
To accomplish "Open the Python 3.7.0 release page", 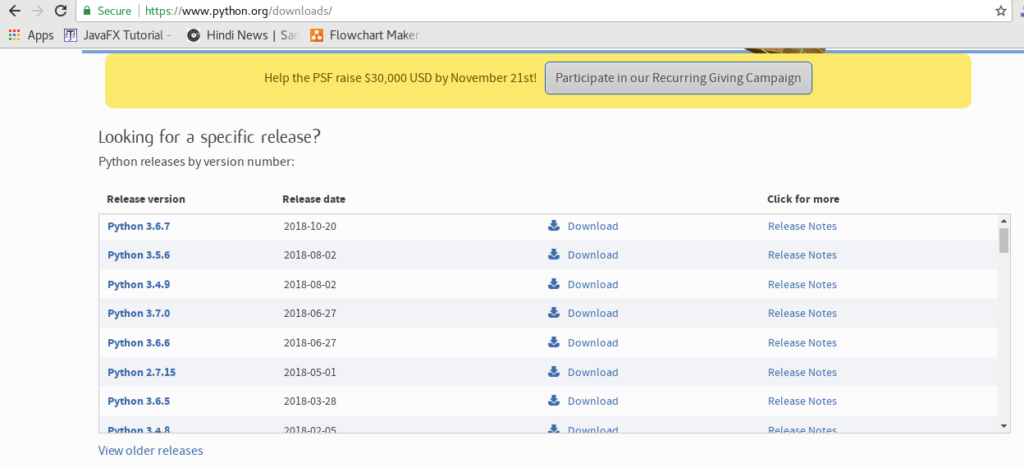I will point(138,313).
